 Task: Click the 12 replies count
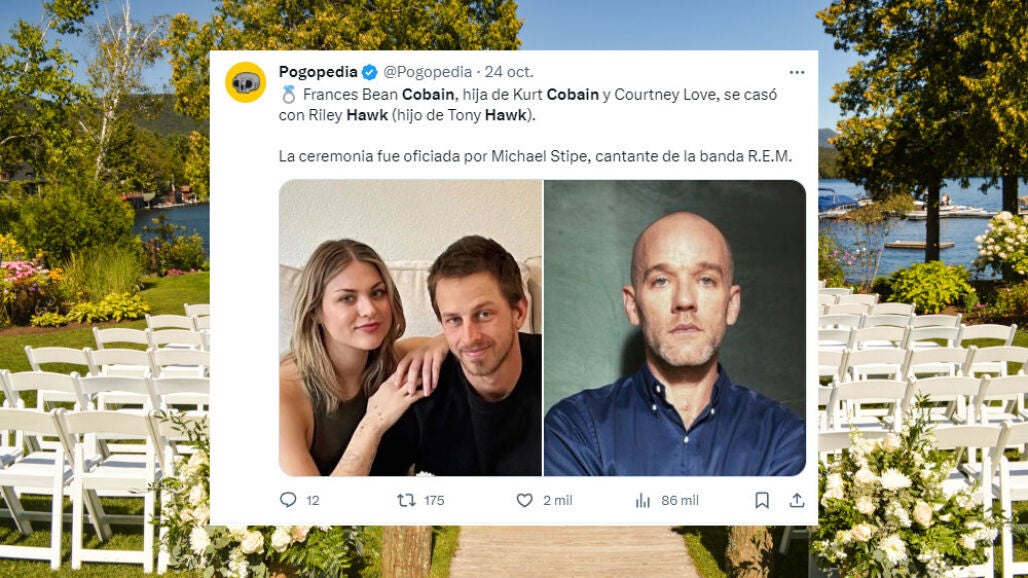tap(313, 501)
